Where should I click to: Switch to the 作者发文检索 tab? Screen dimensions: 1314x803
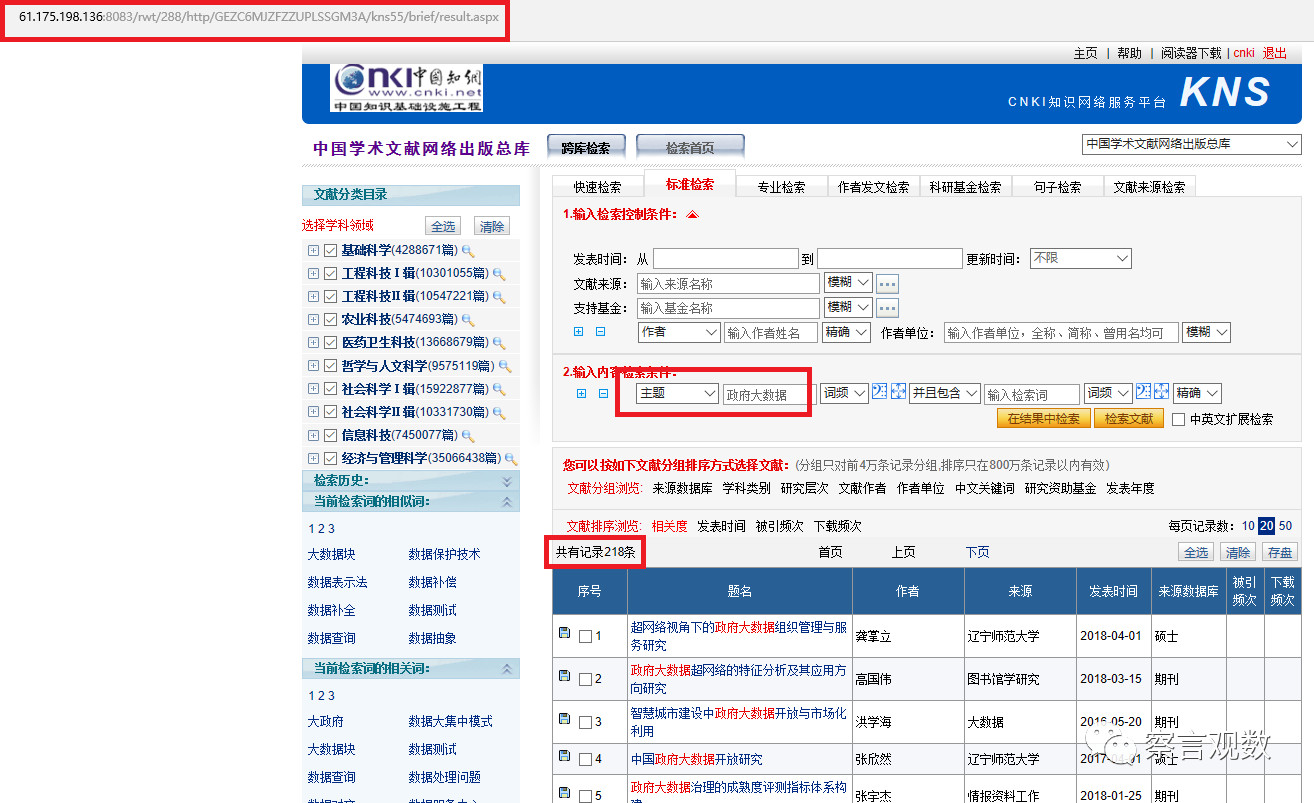873,187
